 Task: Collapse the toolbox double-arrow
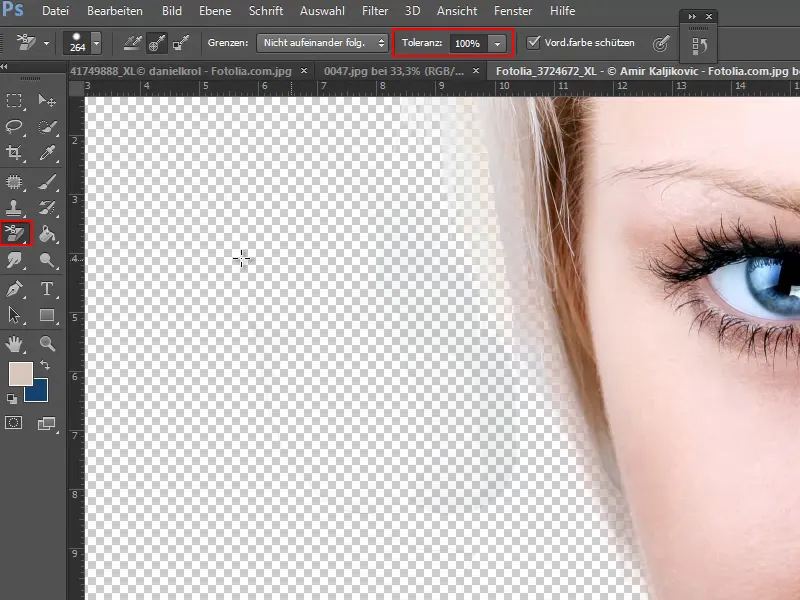coord(4,67)
